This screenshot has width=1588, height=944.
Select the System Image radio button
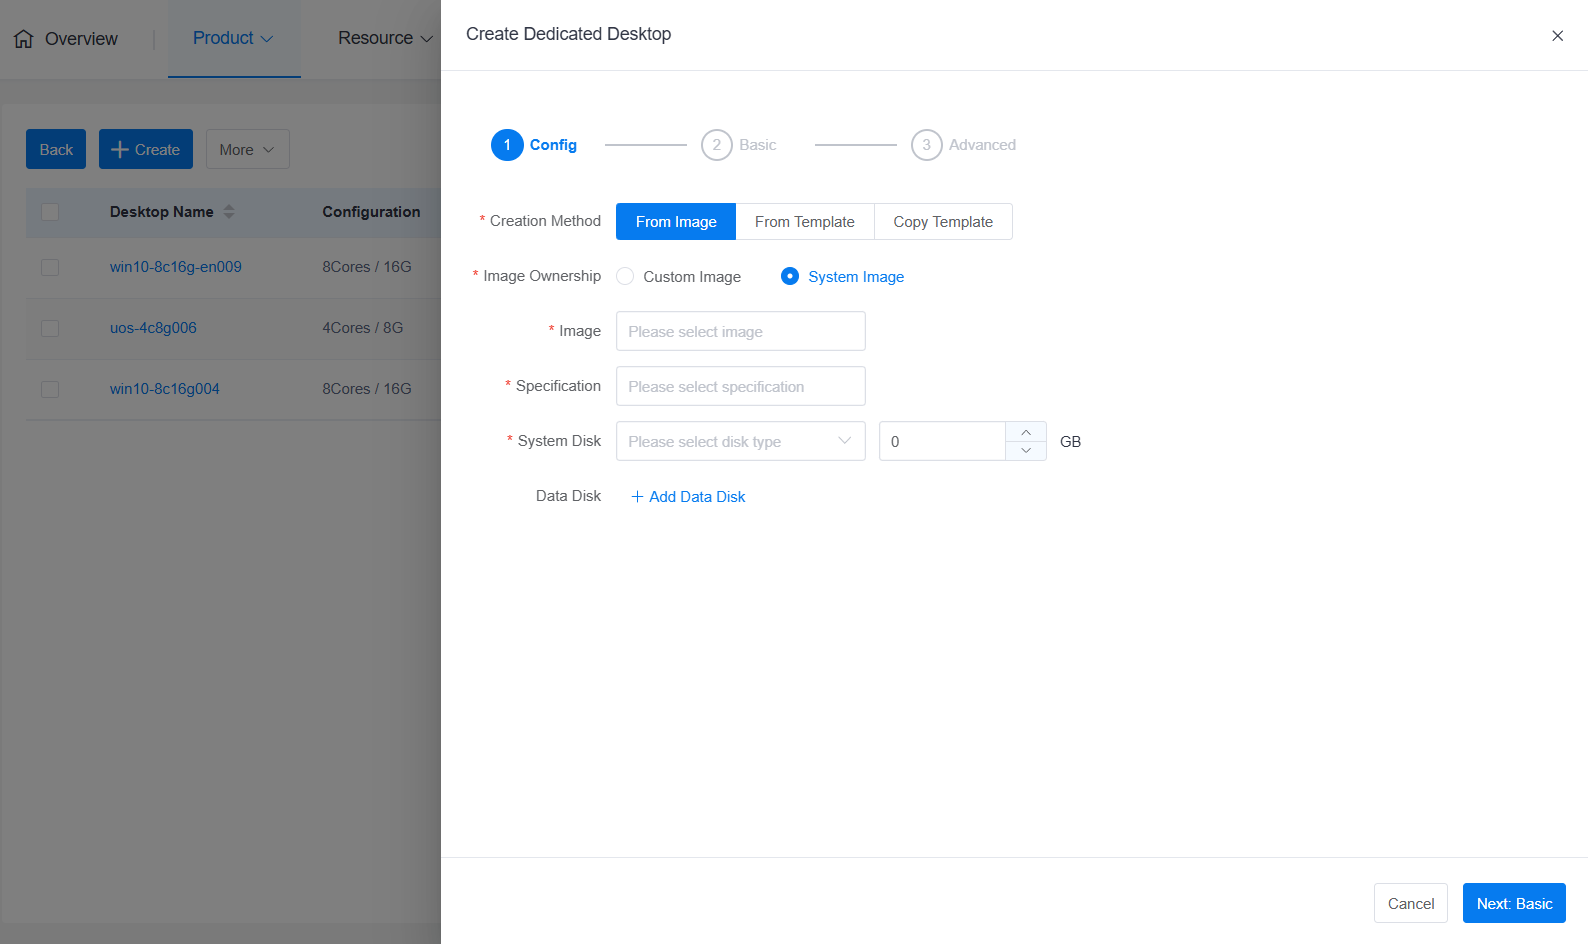[790, 277]
